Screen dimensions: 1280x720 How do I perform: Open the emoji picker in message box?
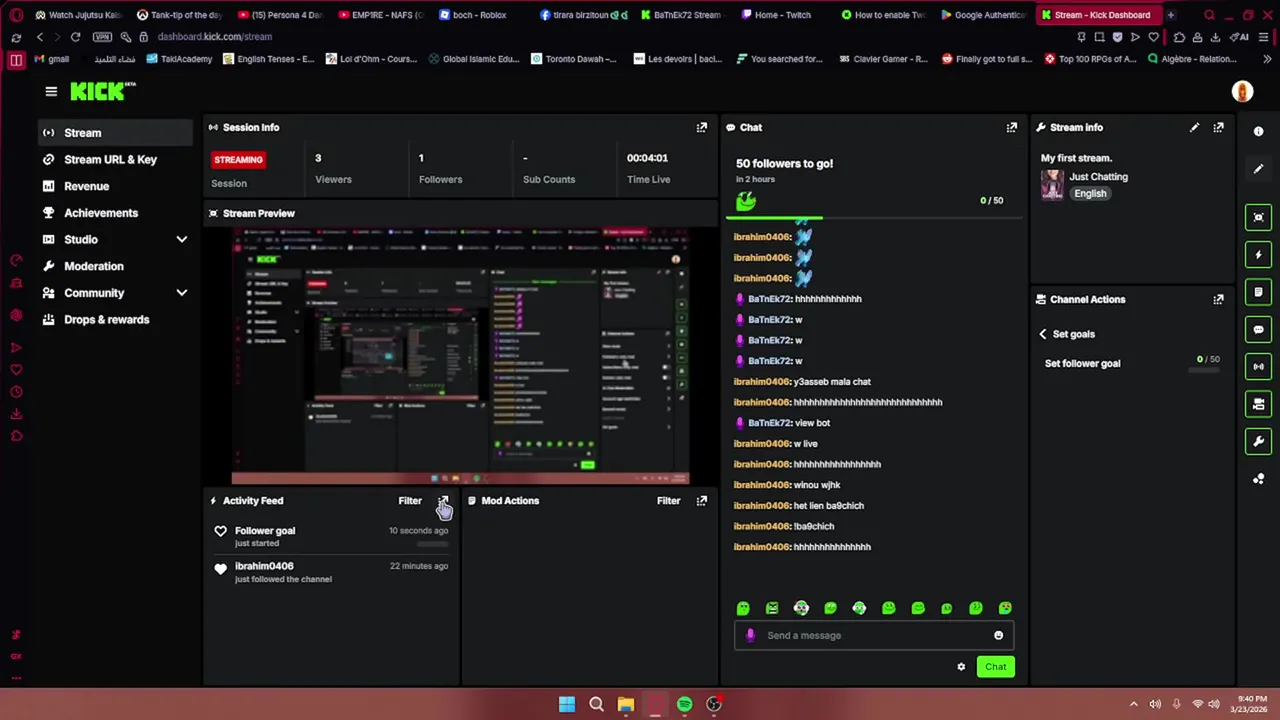tap(998, 635)
